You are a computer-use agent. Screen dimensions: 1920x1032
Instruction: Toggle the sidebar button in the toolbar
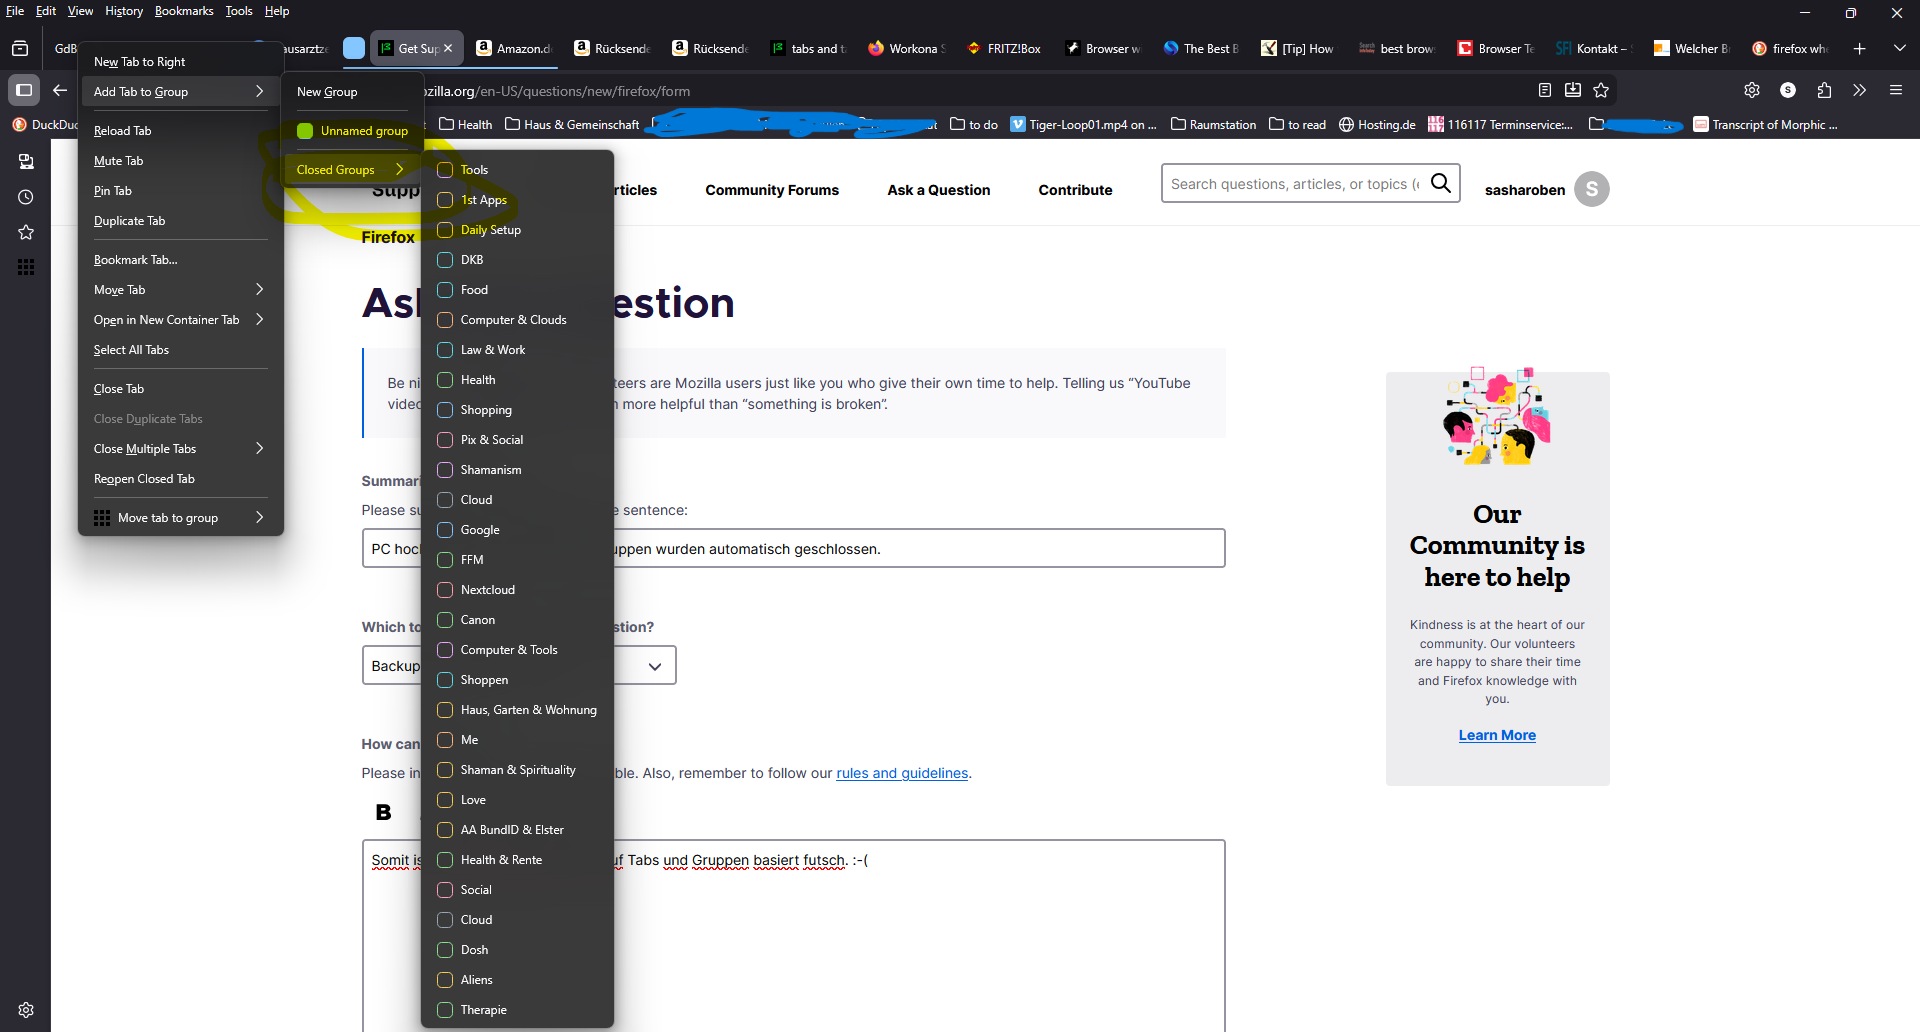click(24, 90)
